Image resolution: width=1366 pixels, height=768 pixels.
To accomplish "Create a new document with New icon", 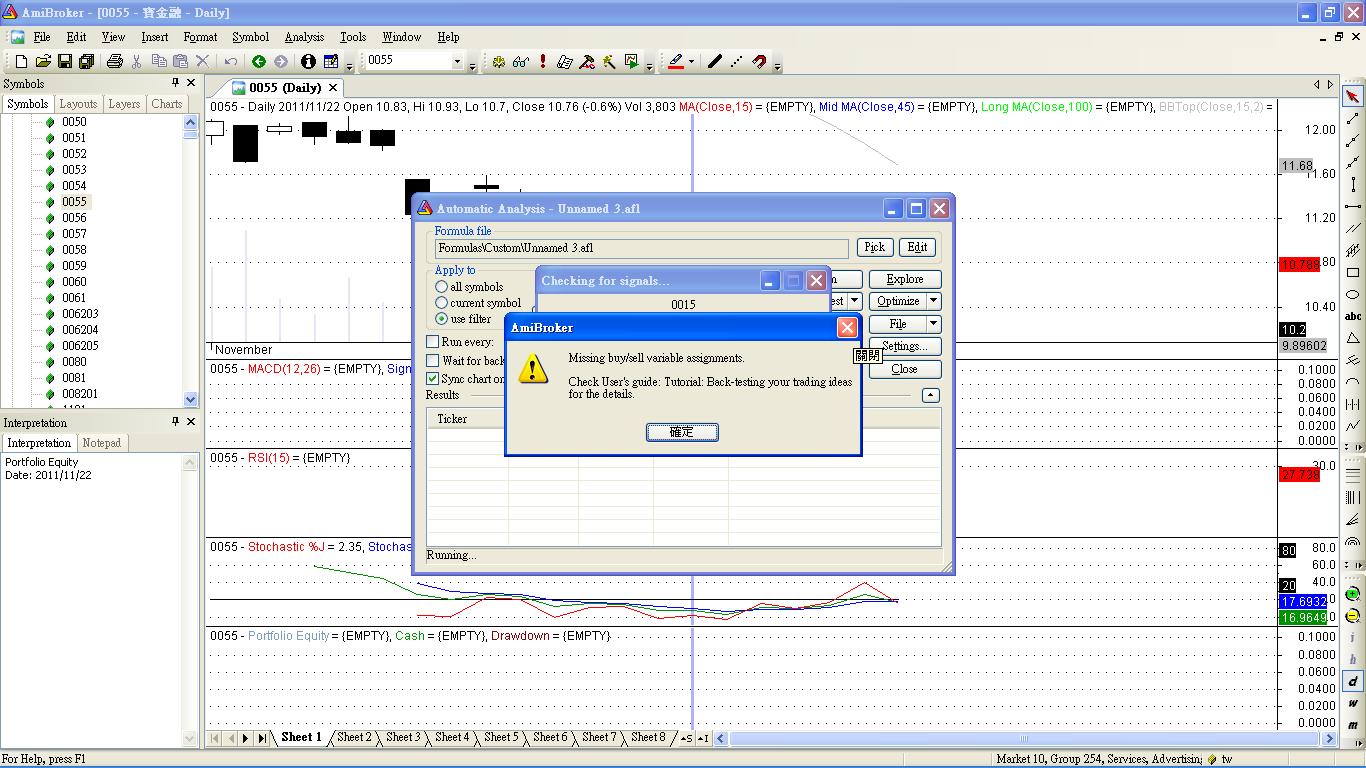I will point(21,61).
